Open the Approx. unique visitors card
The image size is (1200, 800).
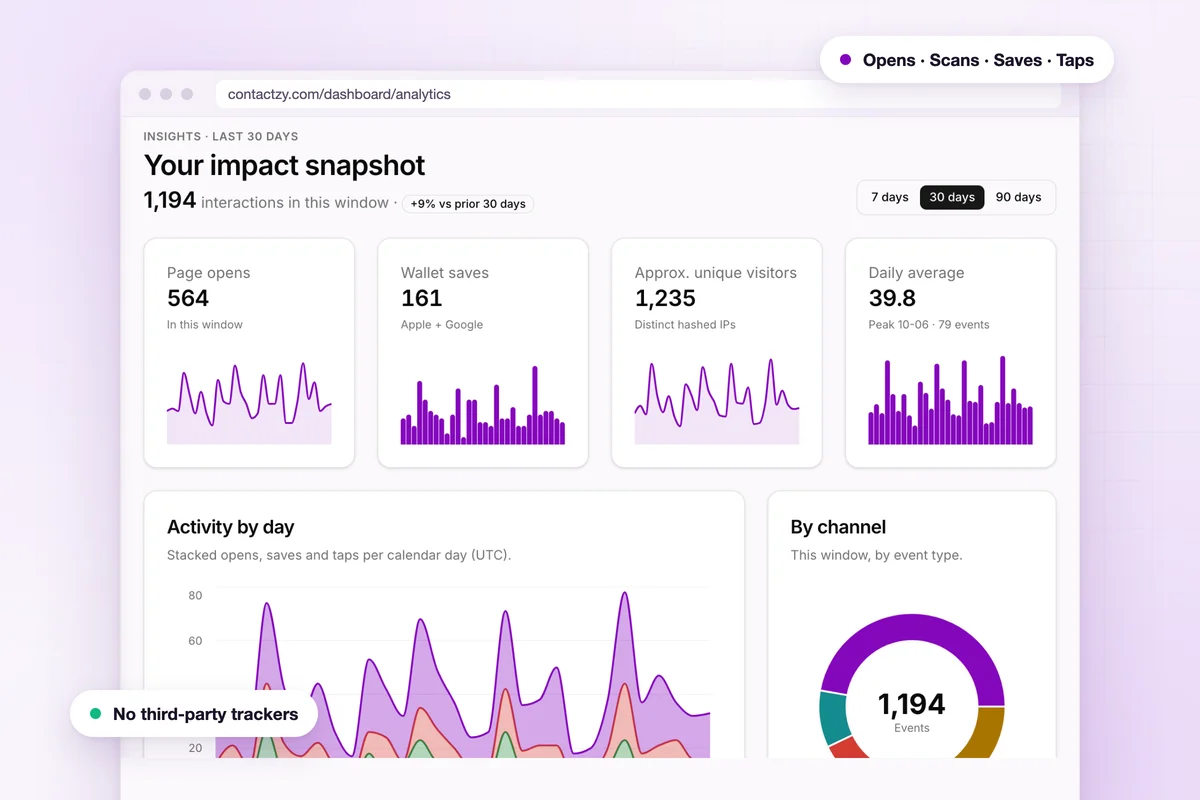(717, 353)
